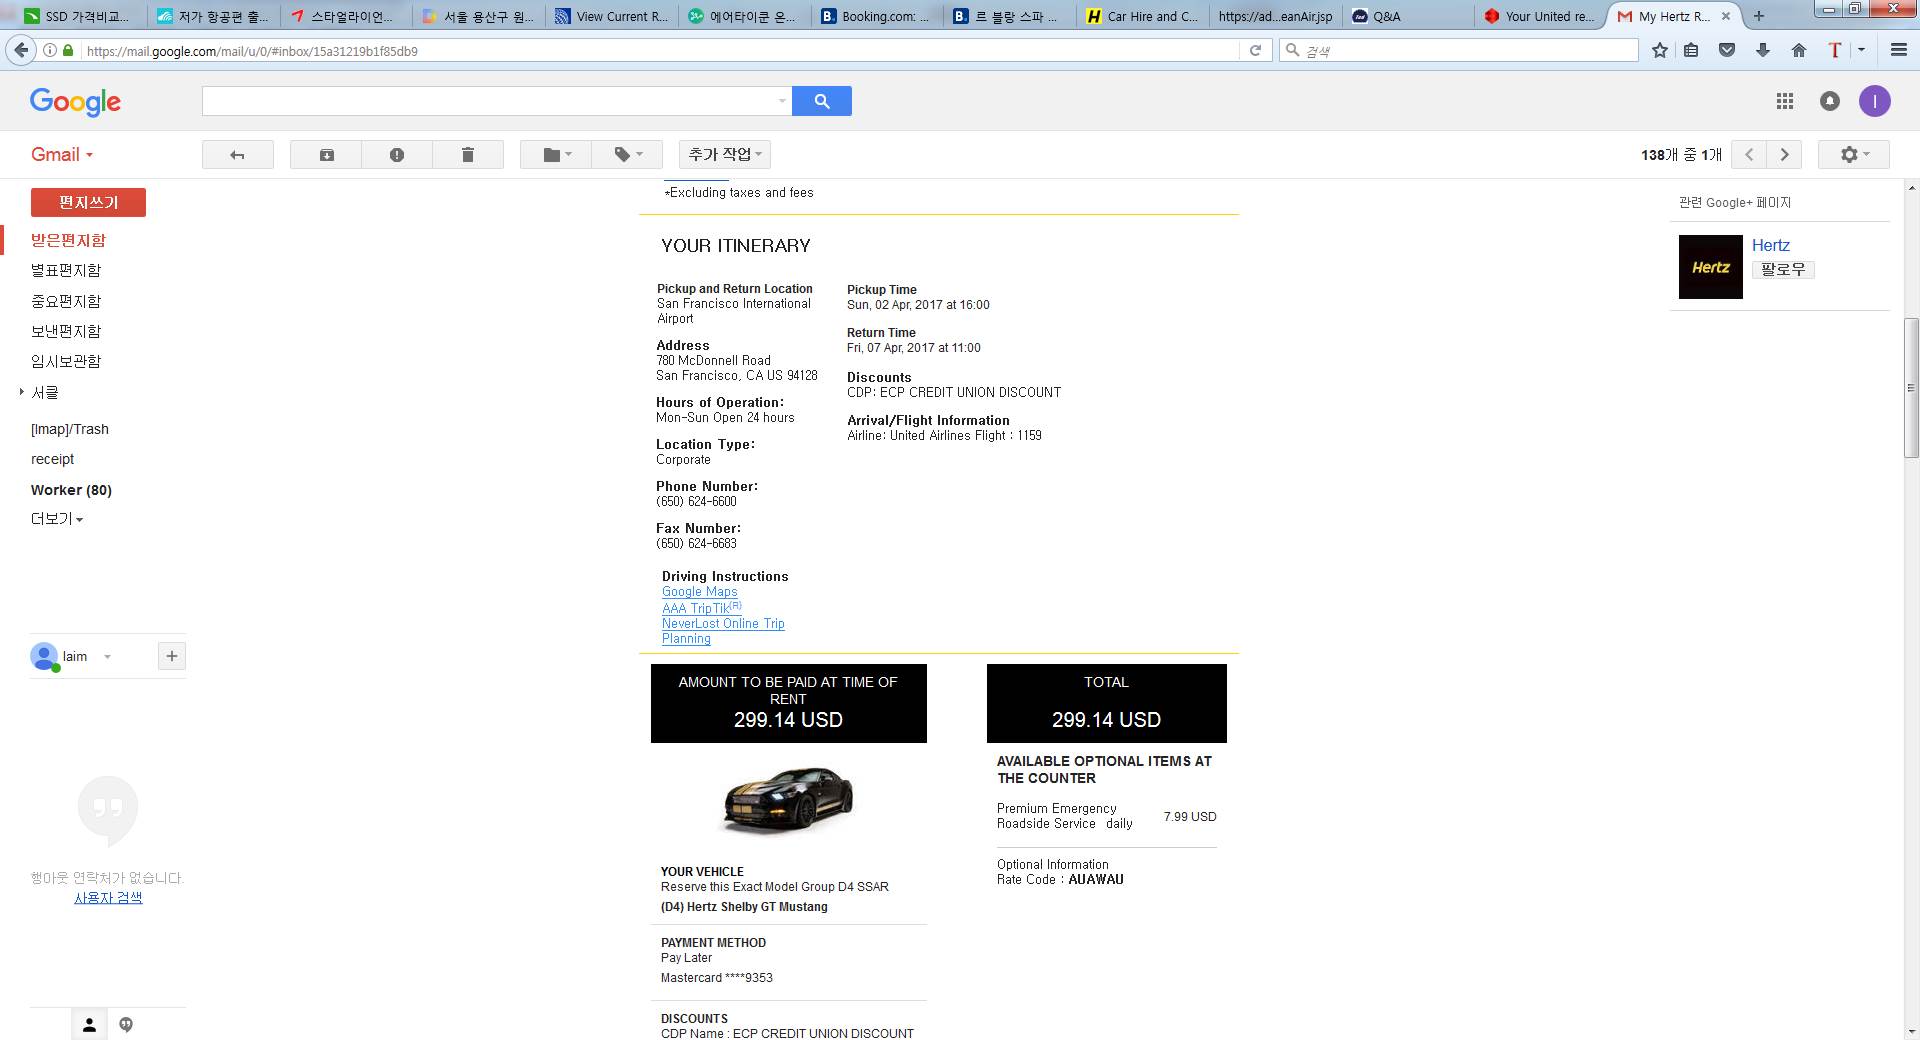
Task: Open a new browser tab
Action: (1758, 16)
